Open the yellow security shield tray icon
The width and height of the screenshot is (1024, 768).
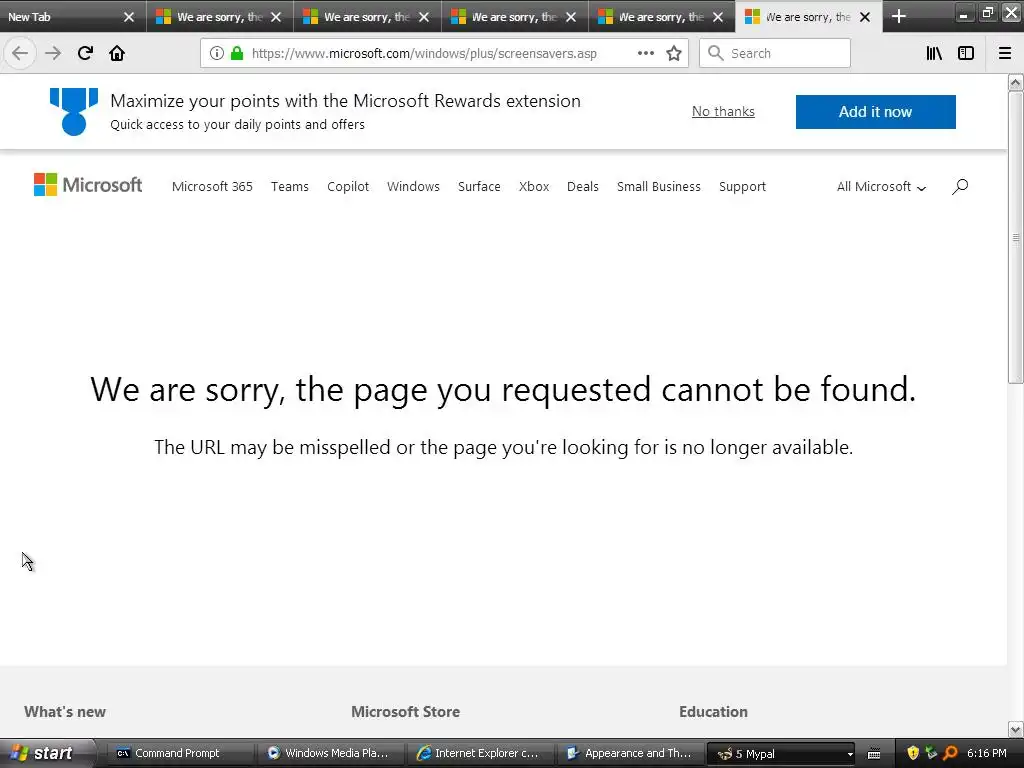[x=913, y=753]
